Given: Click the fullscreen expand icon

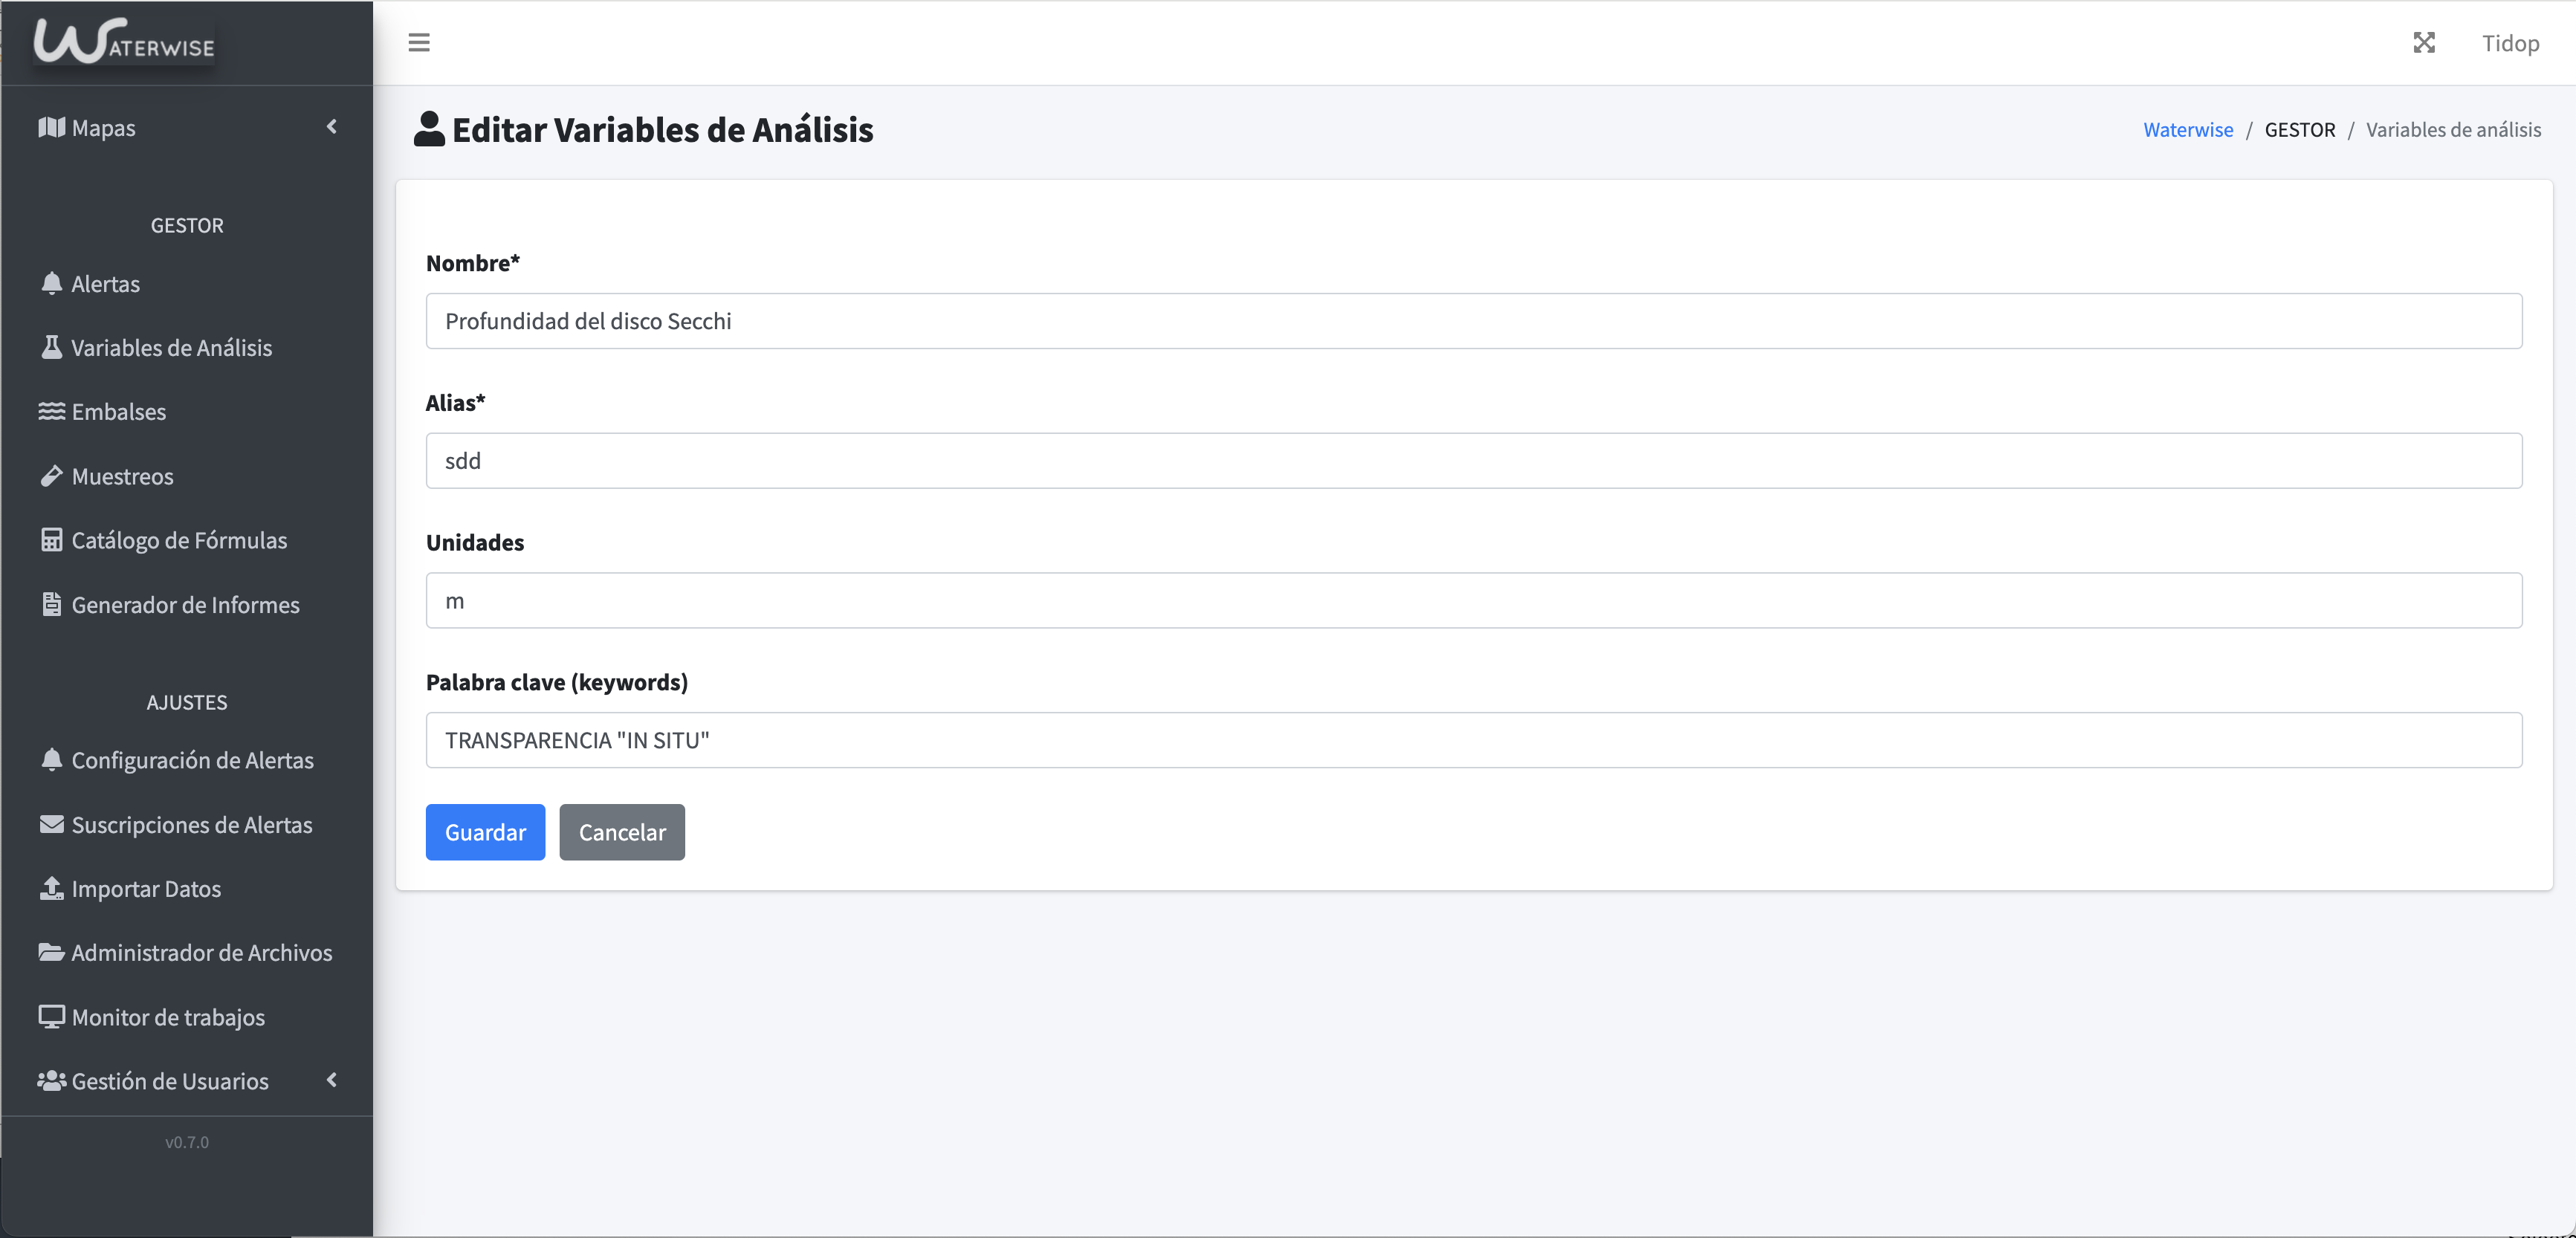Looking at the screenshot, I should pyautogui.click(x=2424, y=43).
